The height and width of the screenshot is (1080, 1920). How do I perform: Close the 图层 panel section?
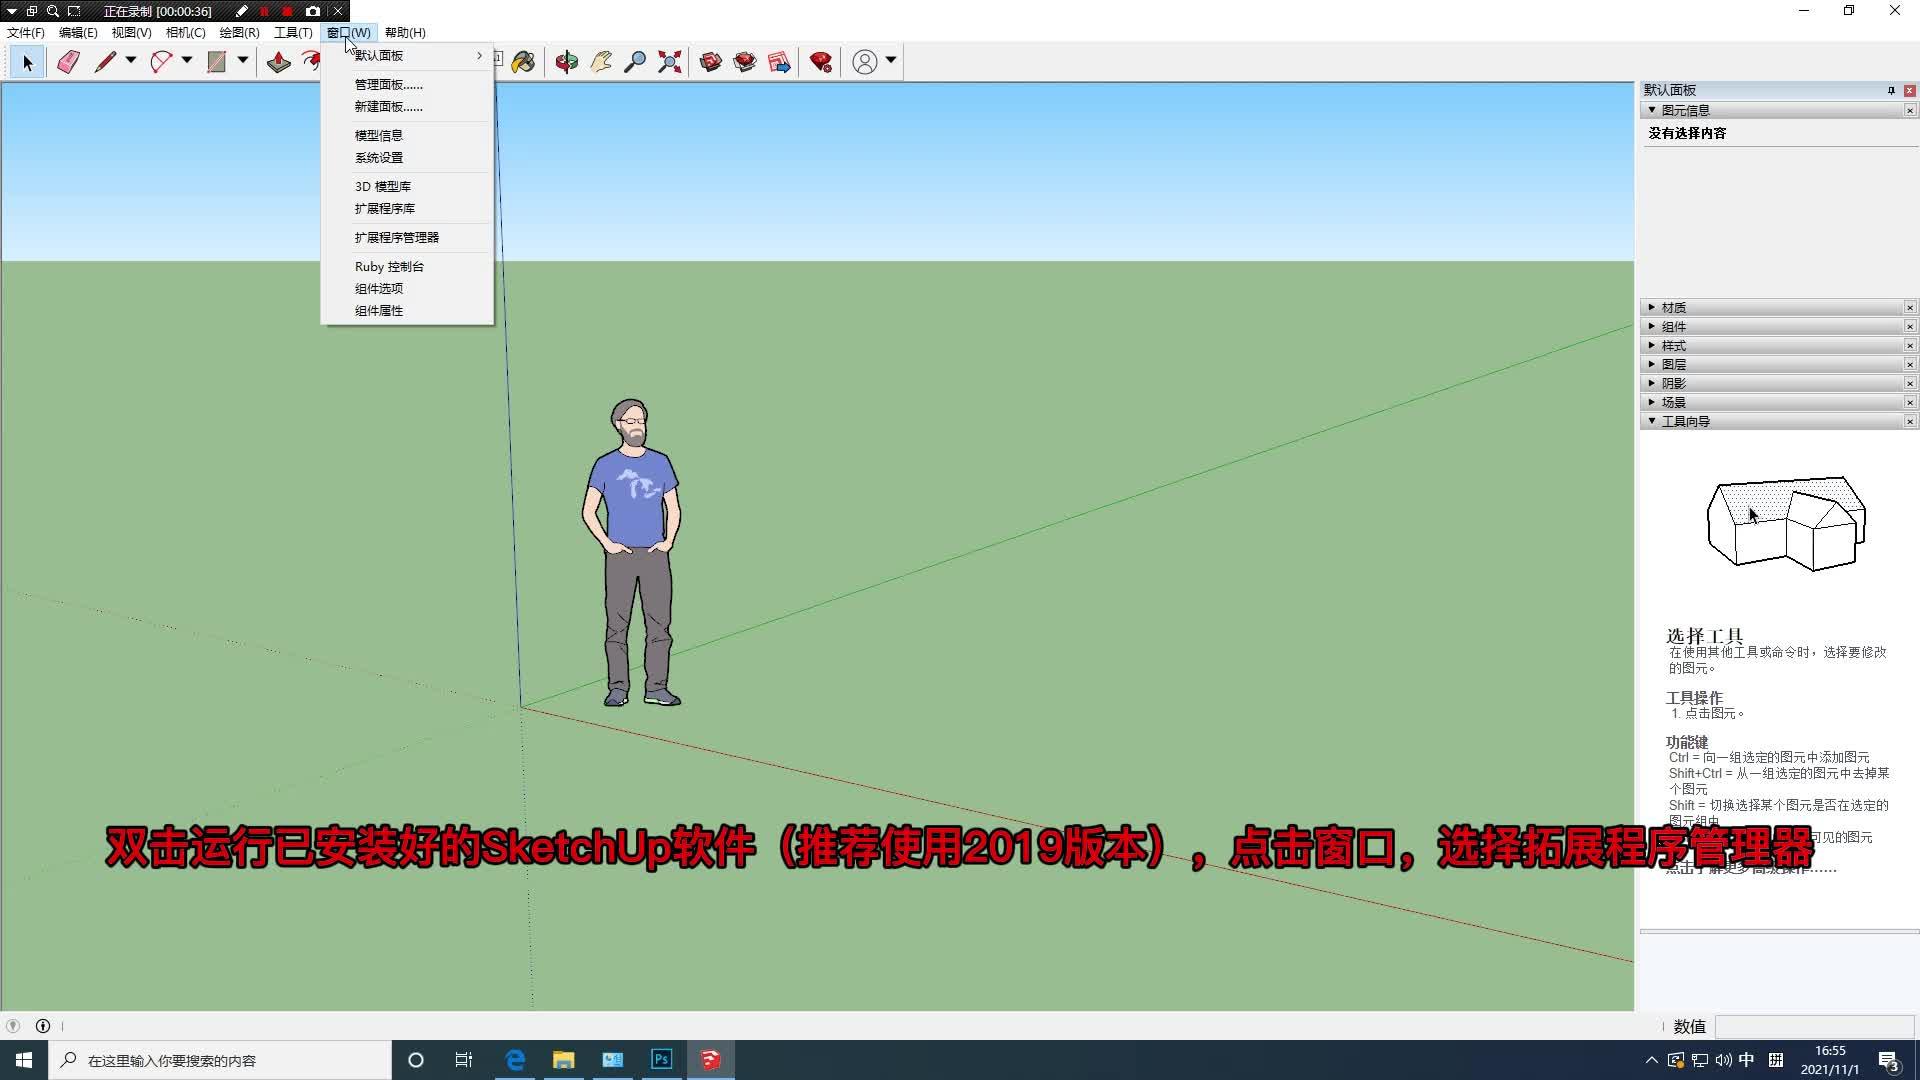point(1910,365)
